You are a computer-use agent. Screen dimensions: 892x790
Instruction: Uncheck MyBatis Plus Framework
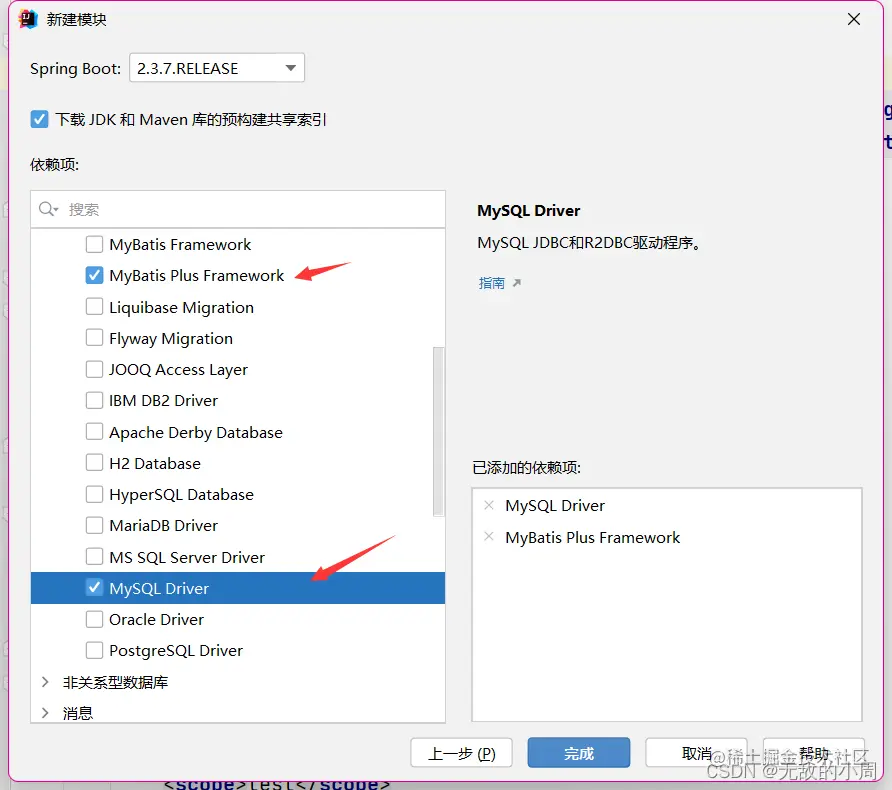pos(94,275)
